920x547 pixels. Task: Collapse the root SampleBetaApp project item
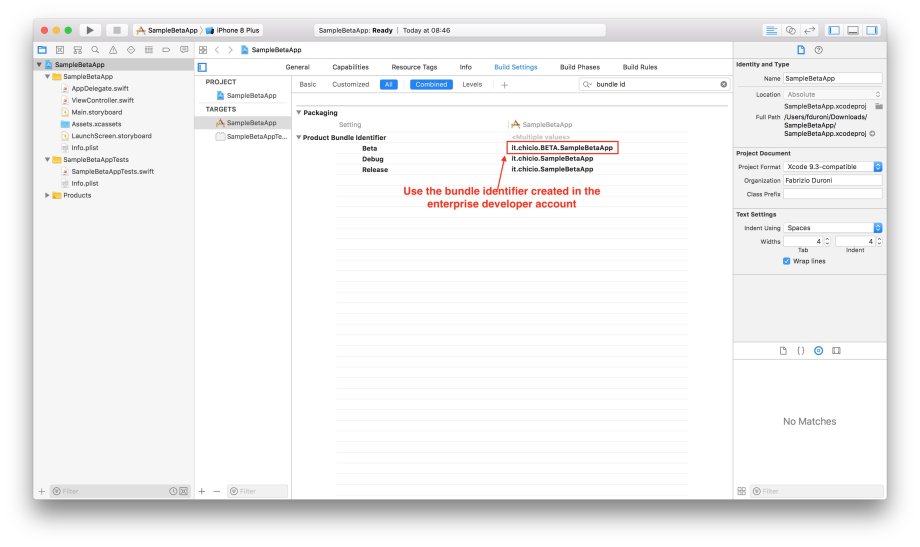39,65
